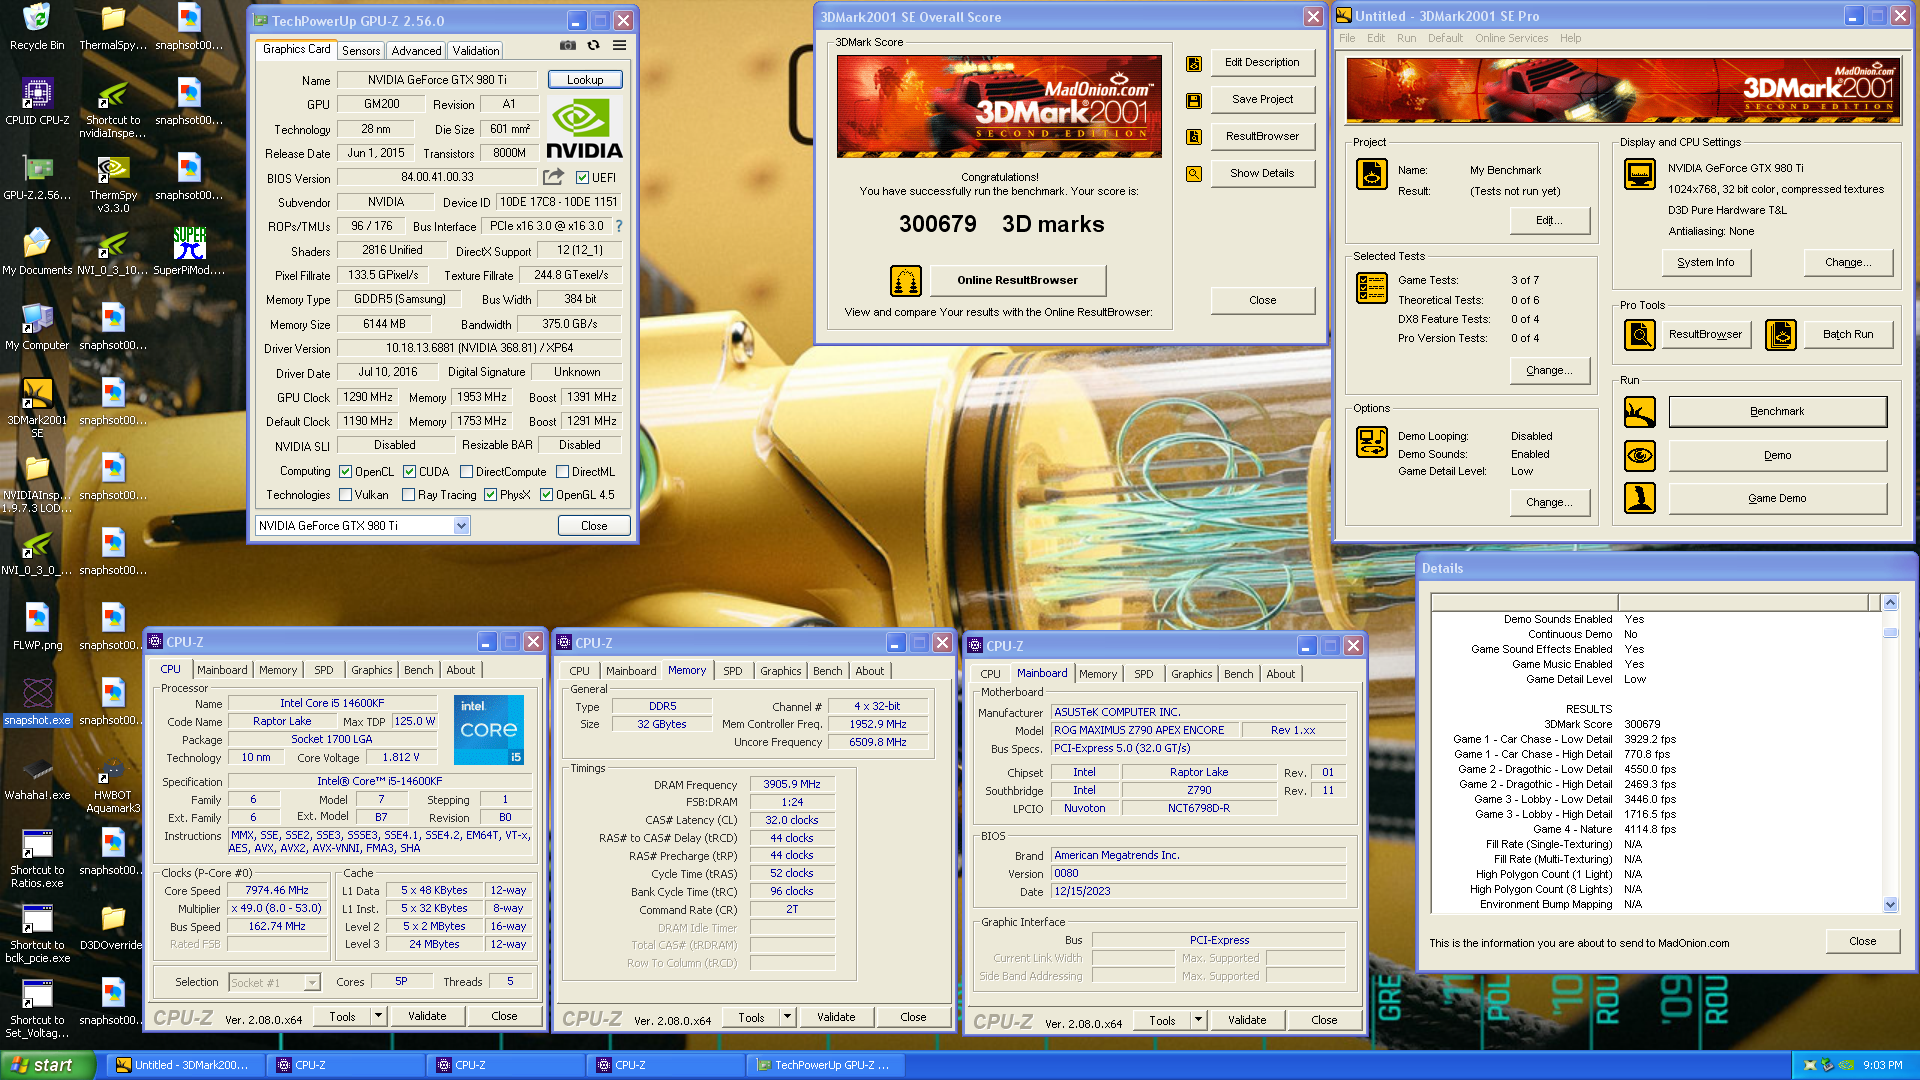Click the Benchmark run icon in 3DMark

[x=1640, y=411]
